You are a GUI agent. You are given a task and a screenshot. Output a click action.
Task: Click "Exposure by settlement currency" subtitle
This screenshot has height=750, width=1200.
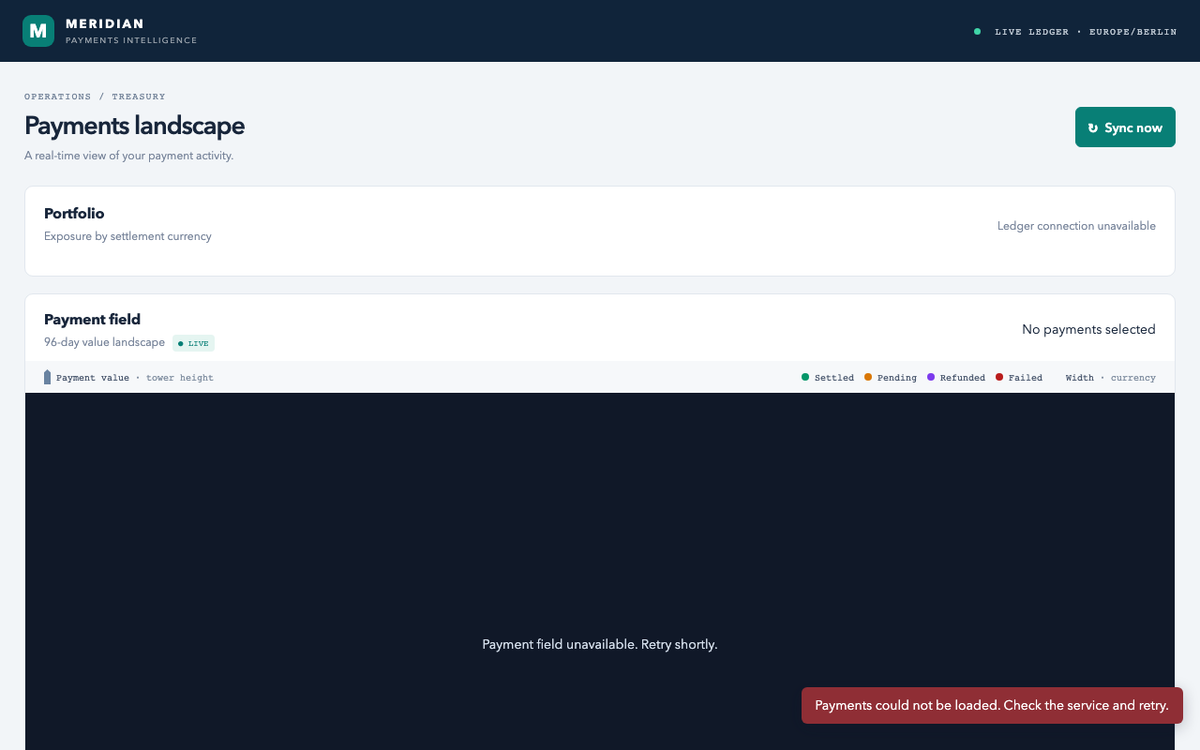pyautogui.click(x=128, y=236)
